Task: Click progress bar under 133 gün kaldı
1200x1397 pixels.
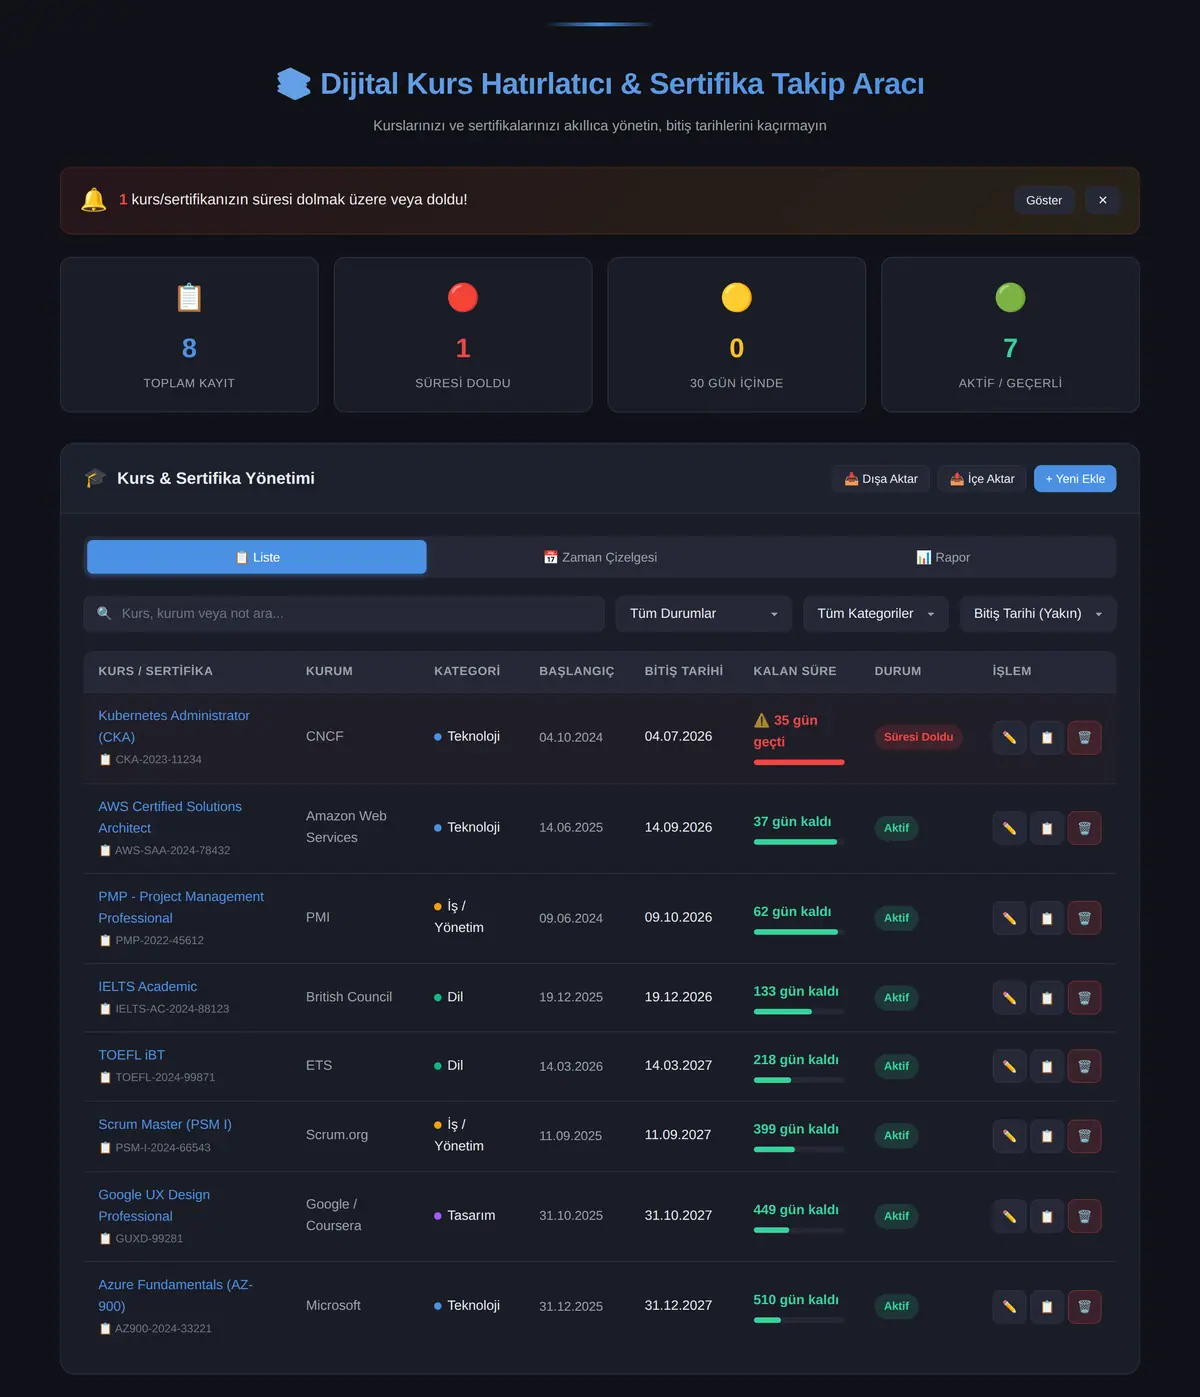Action: 799,1012
